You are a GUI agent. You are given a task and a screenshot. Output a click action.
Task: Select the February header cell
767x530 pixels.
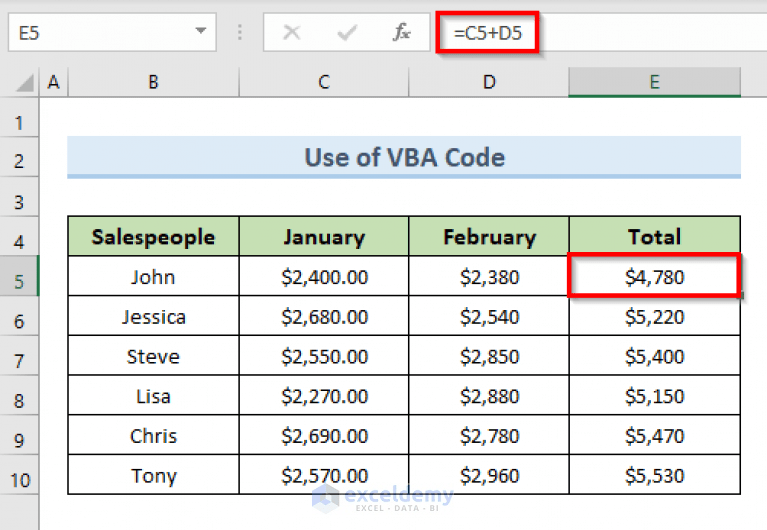pyautogui.click(x=489, y=236)
